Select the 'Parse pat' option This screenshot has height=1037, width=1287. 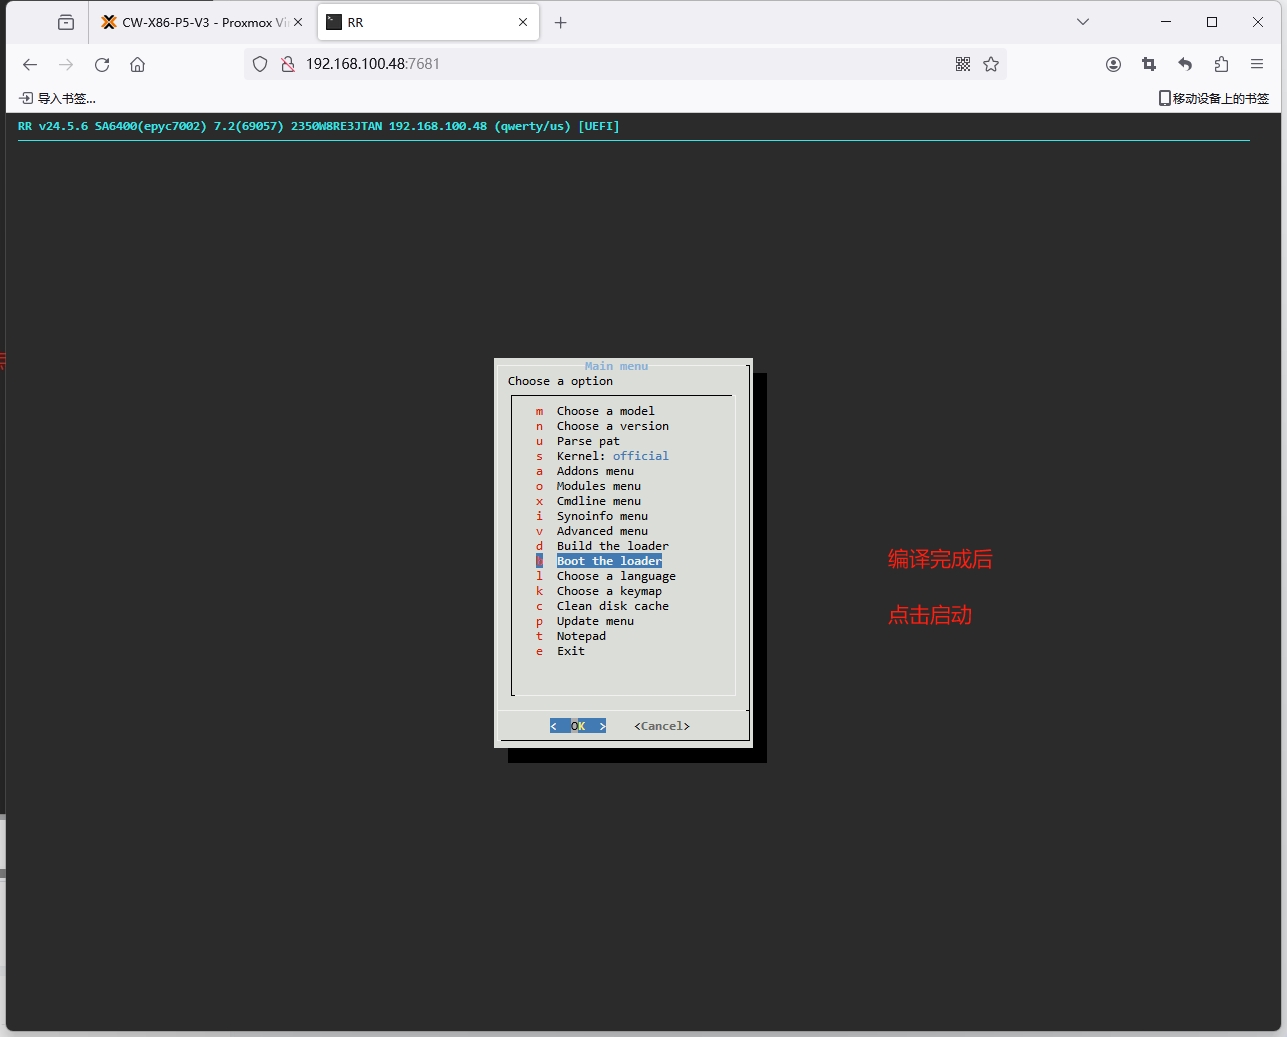tap(587, 441)
